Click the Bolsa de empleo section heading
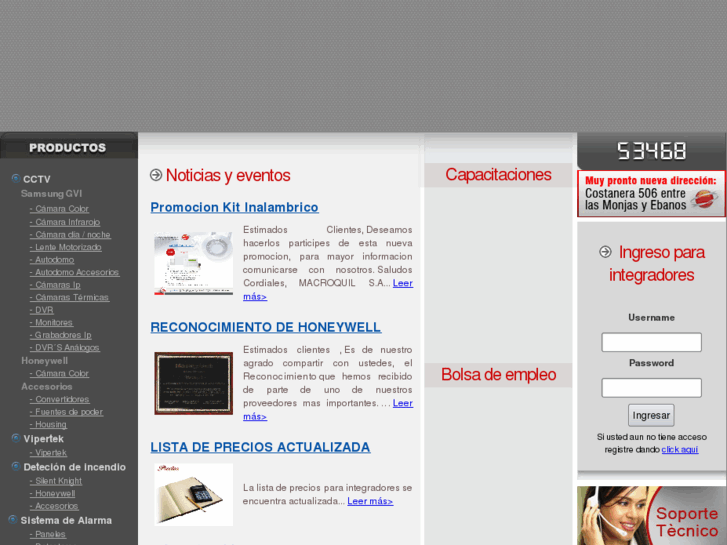727x545 pixels. tap(498, 375)
